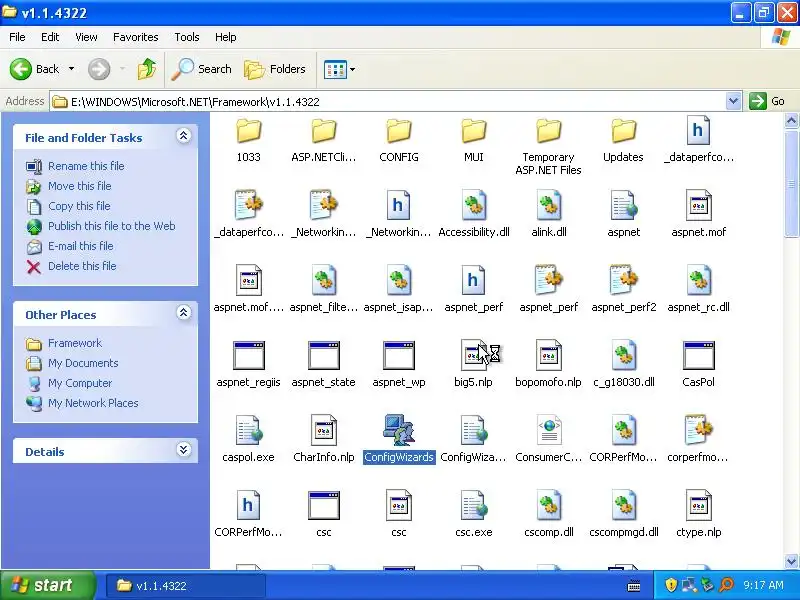Open the 1033 folder icon
This screenshot has width=800, height=600.
coord(248,132)
